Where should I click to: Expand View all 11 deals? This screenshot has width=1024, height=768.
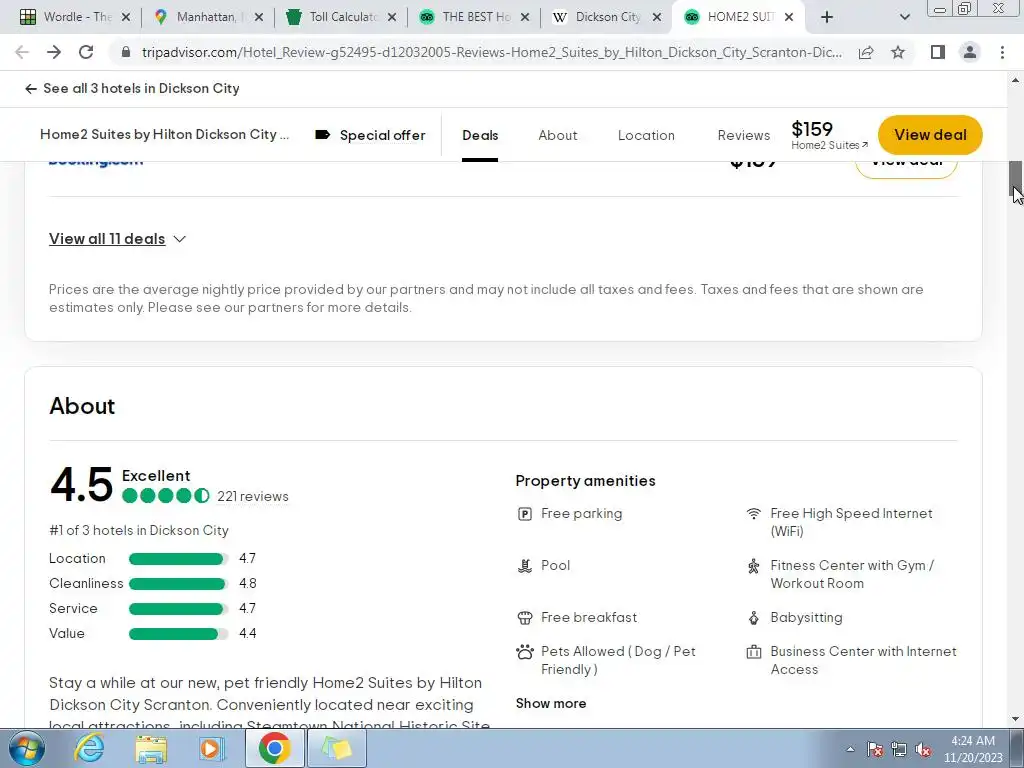118,239
